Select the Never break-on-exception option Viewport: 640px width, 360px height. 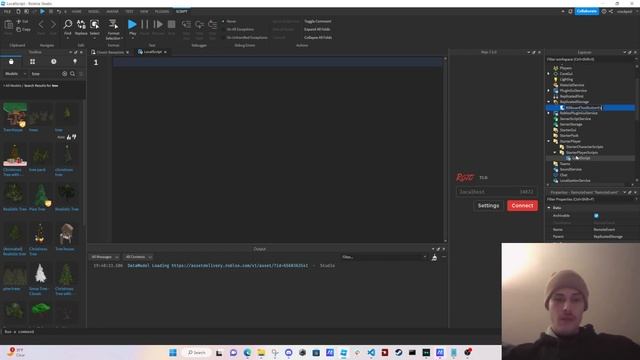[229, 21]
